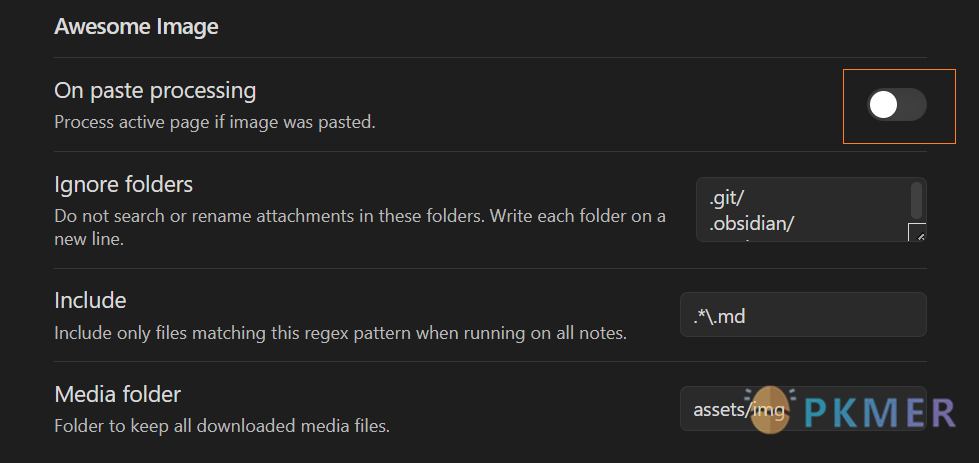The height and width of the screenshot is (463, 979).
Task: Click the PKMER watermark text
Action: click(879, 412)
